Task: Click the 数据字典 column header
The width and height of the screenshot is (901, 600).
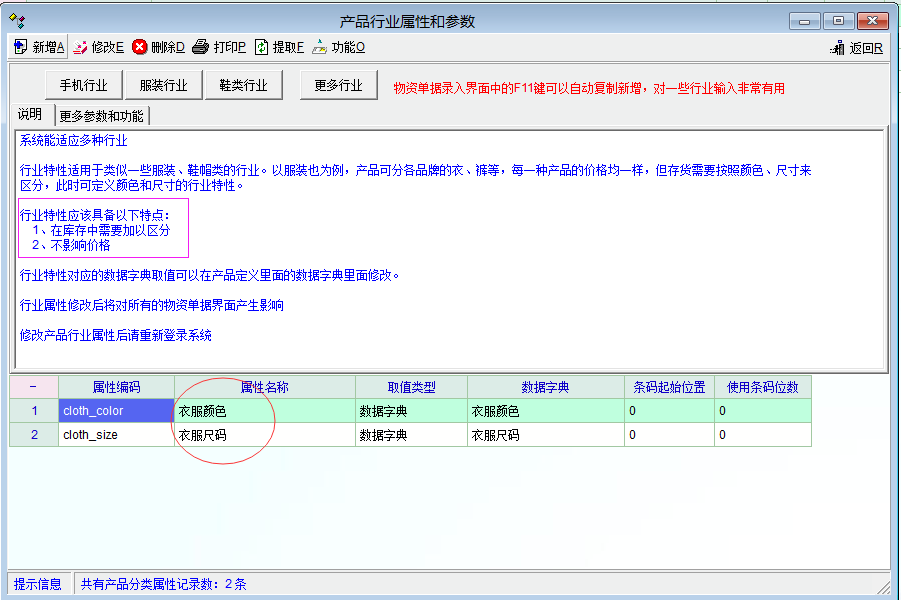Action: pos(545,387)
